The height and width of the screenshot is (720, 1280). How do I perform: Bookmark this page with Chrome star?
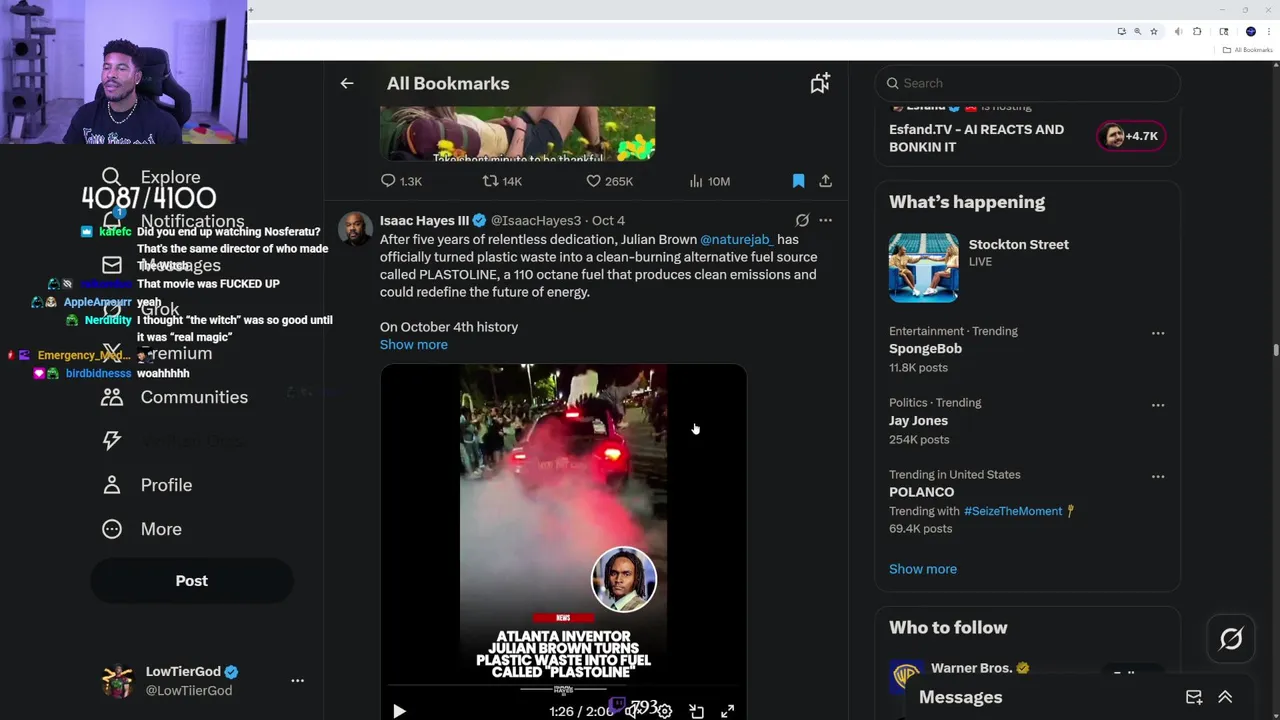[1154, 32]
